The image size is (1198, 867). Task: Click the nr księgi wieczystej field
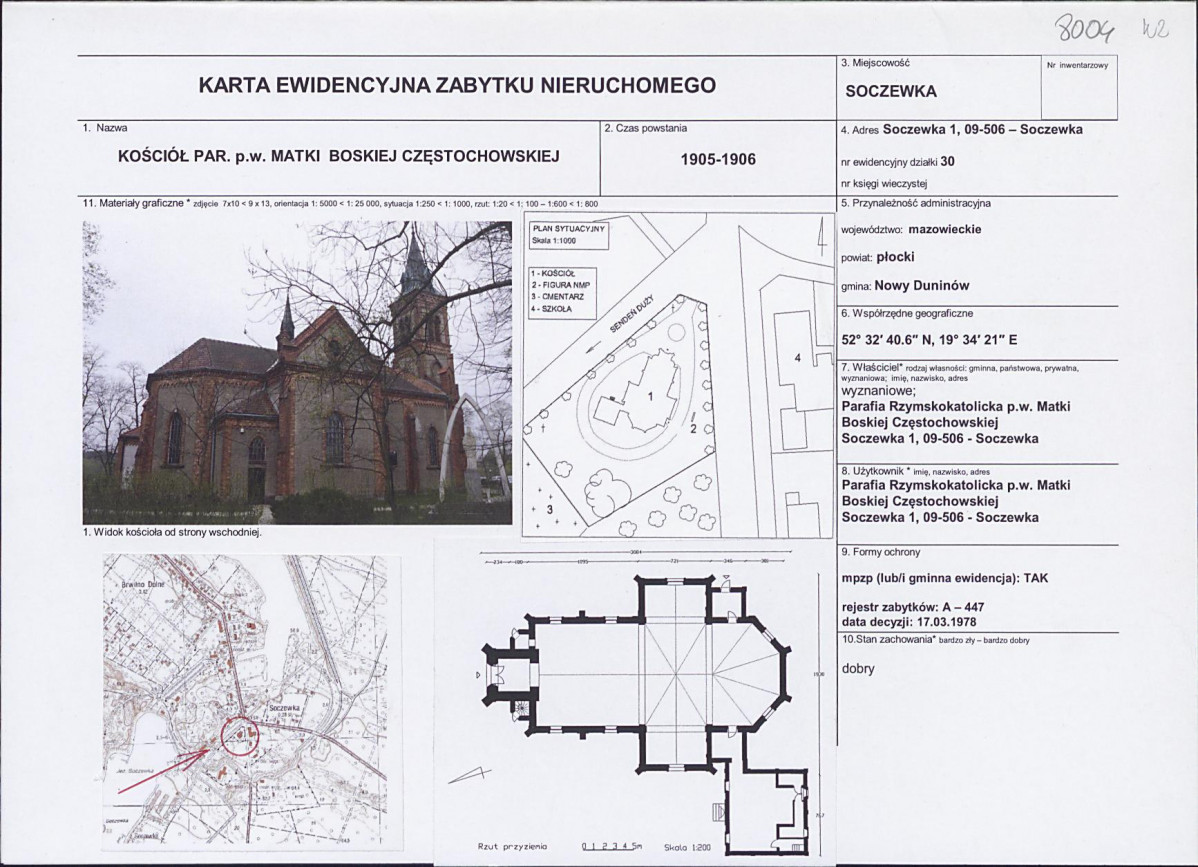click(x=883, y=183)
